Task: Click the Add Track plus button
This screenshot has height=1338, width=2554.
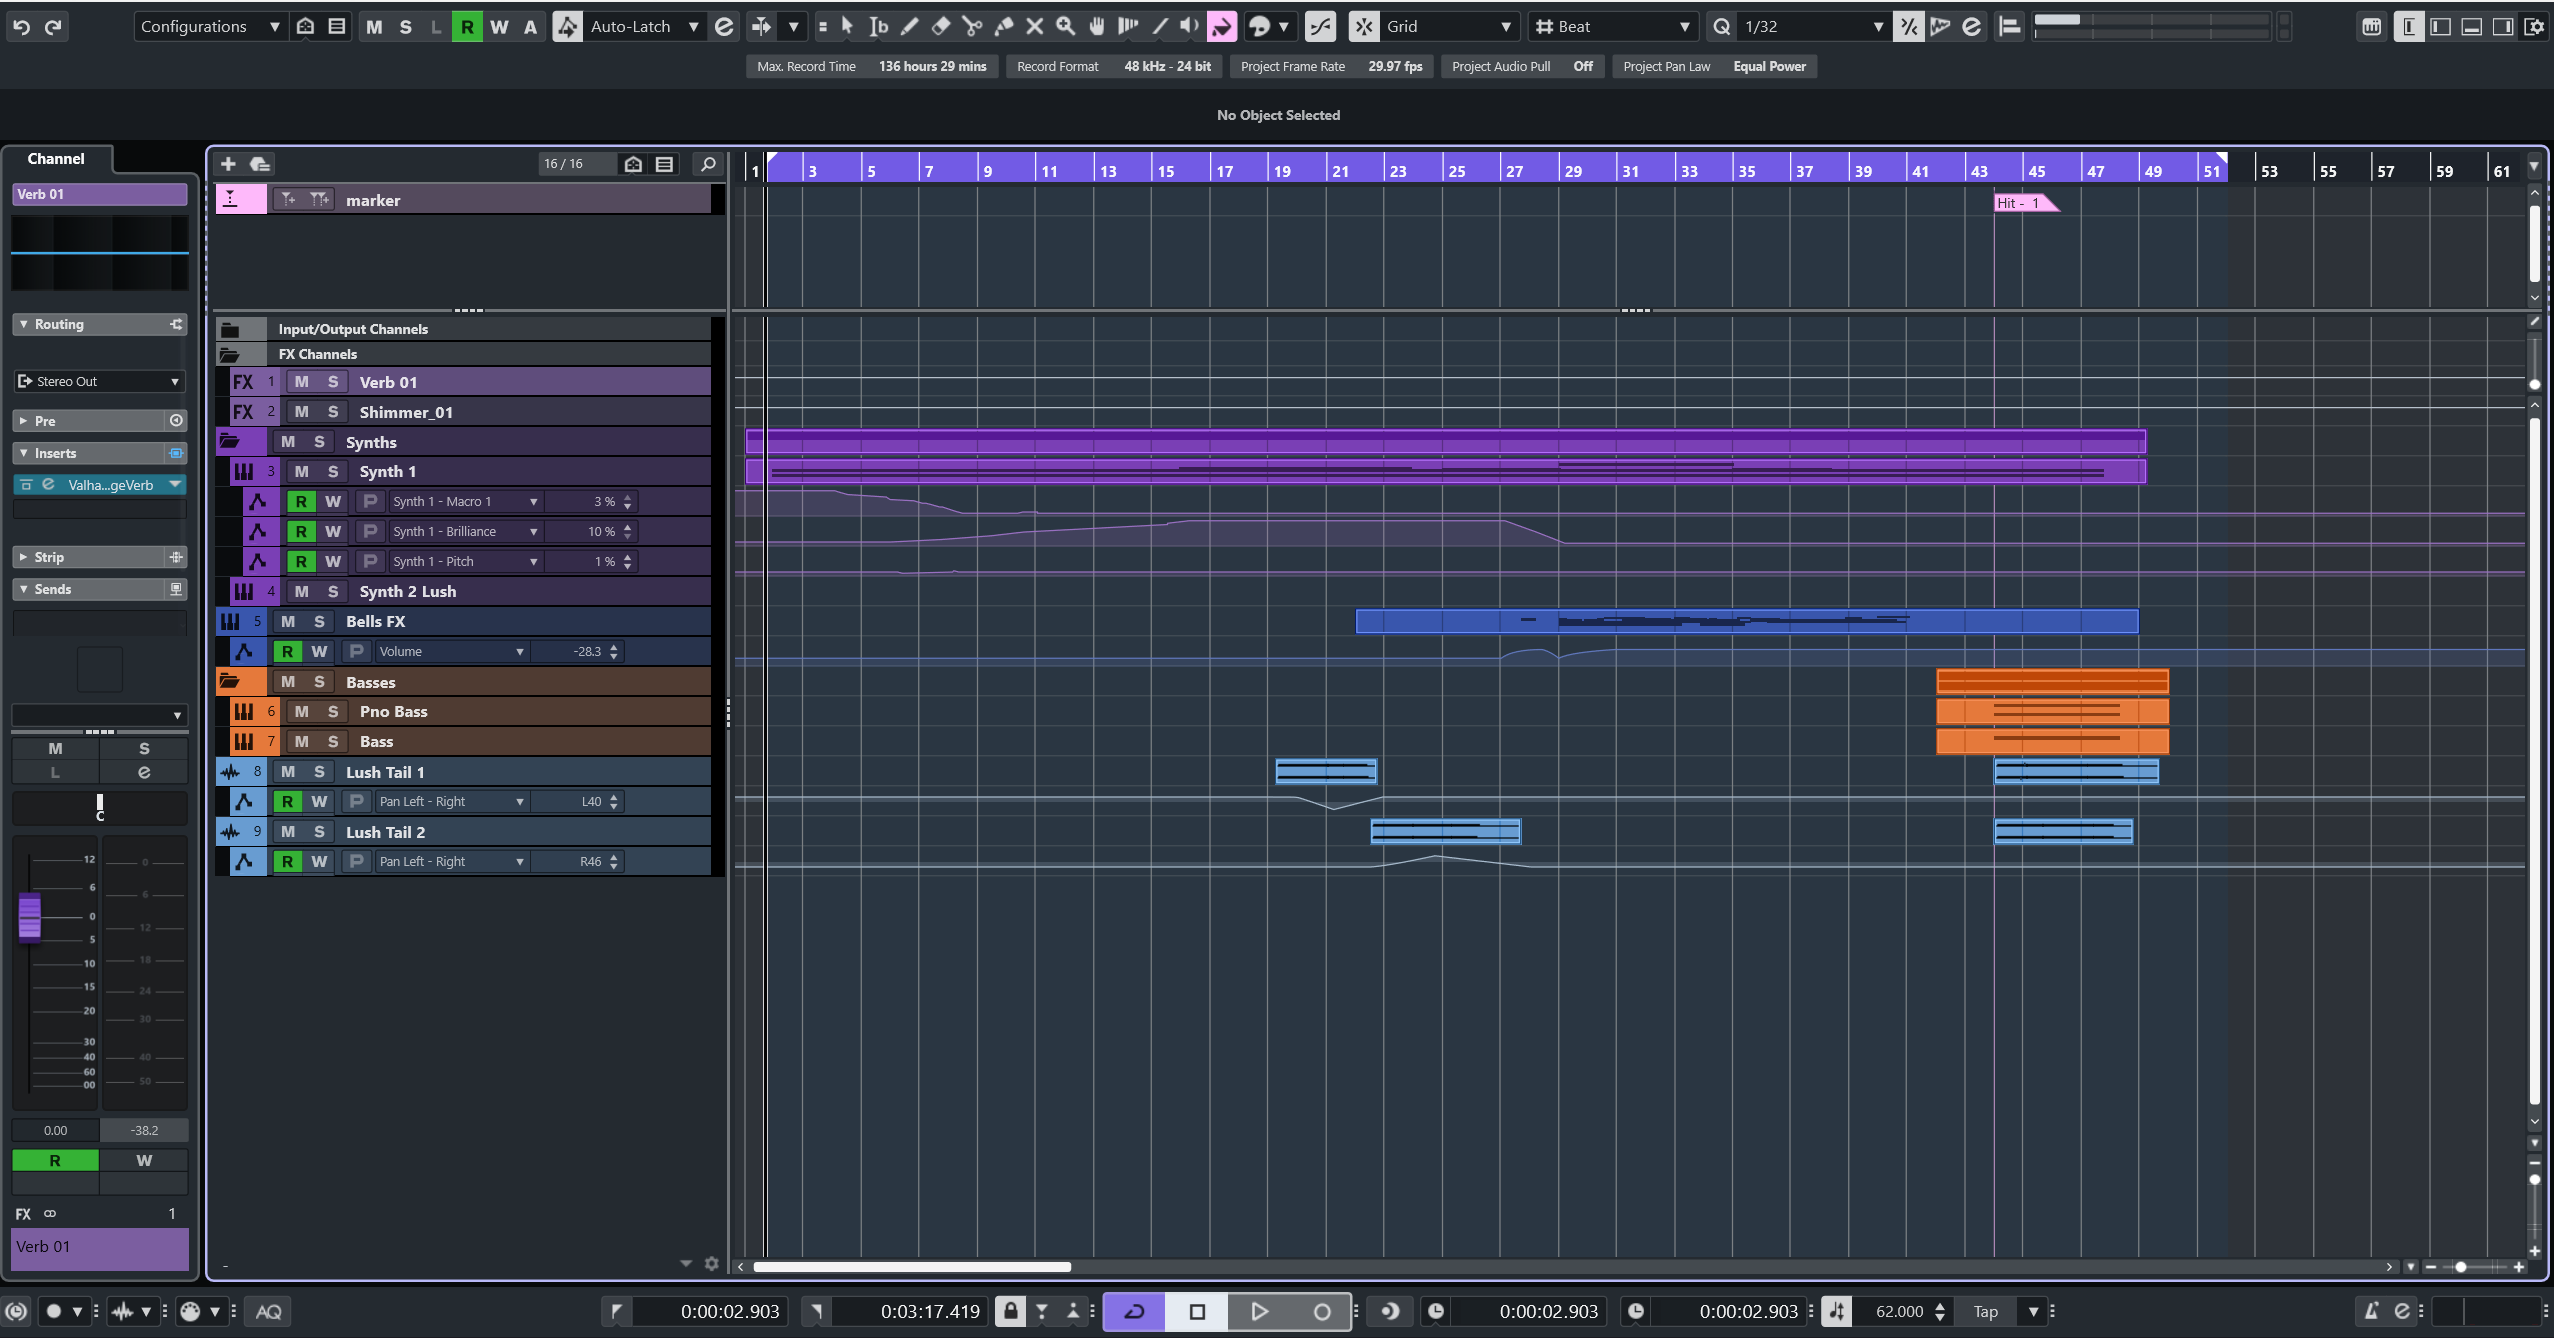Action: pyautogui.click(x=228, y=164)
